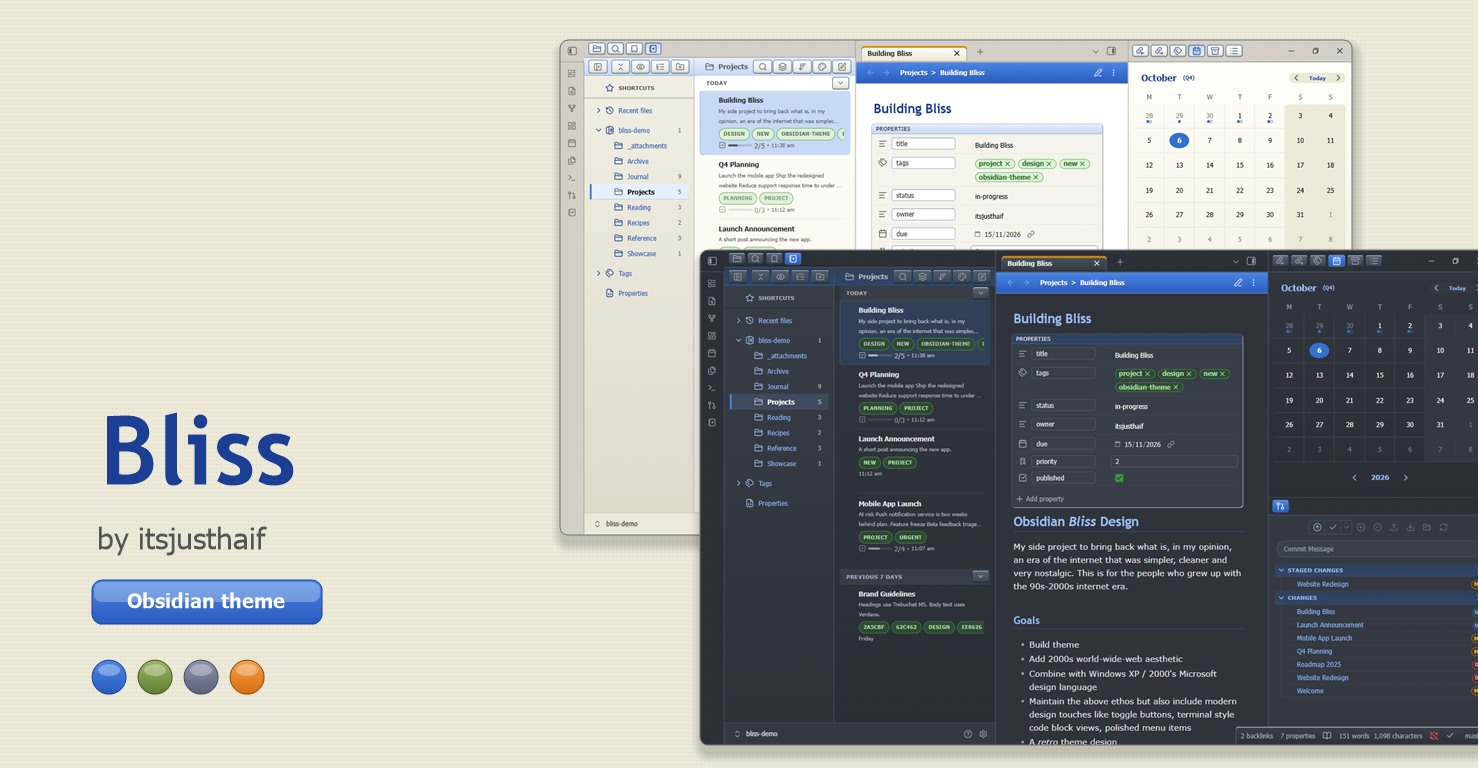This screenshot has width=1478, height=768.
Task: Click the Commit Message field in source control
Action: tap(1376, 549)
